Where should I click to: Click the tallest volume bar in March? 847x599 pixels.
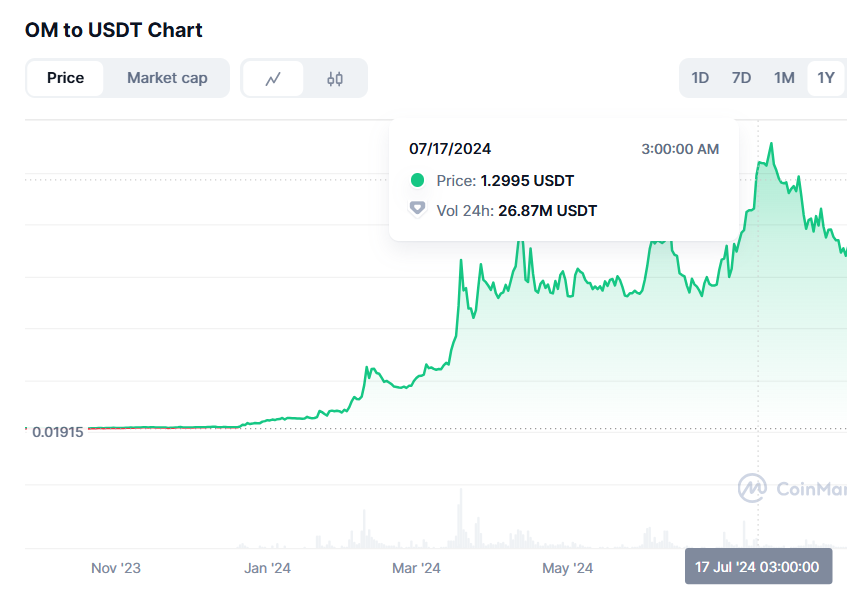pos(461,519)
